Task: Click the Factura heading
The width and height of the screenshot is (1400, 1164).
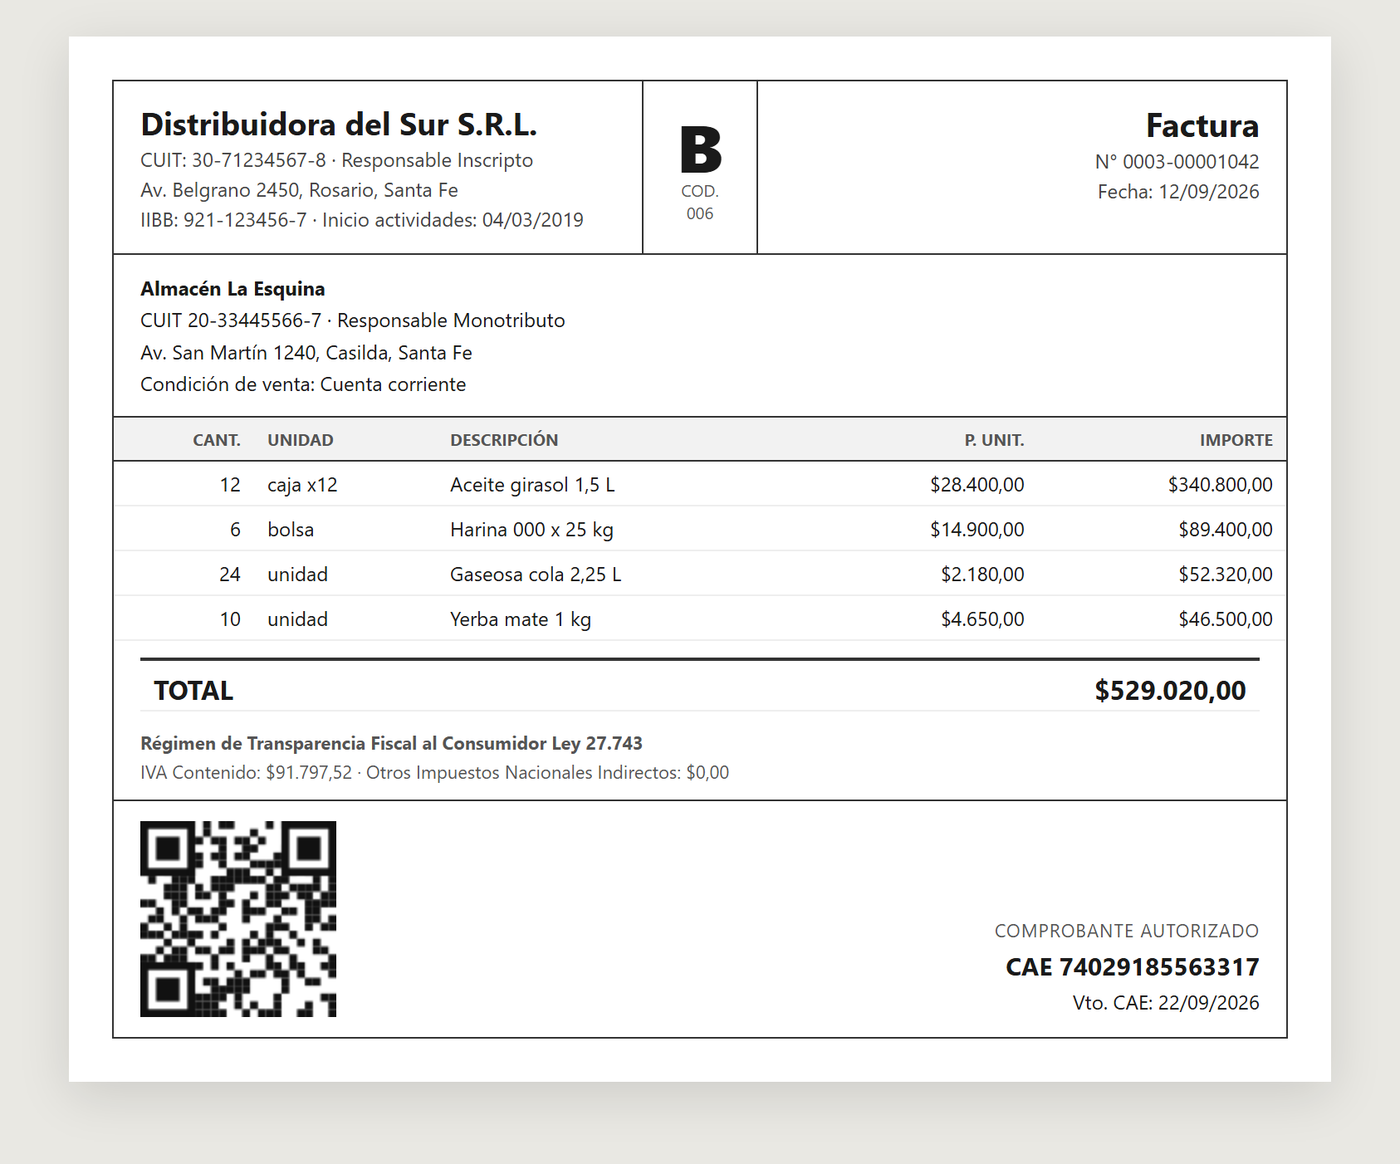Action: click(x=1202, y=126)
